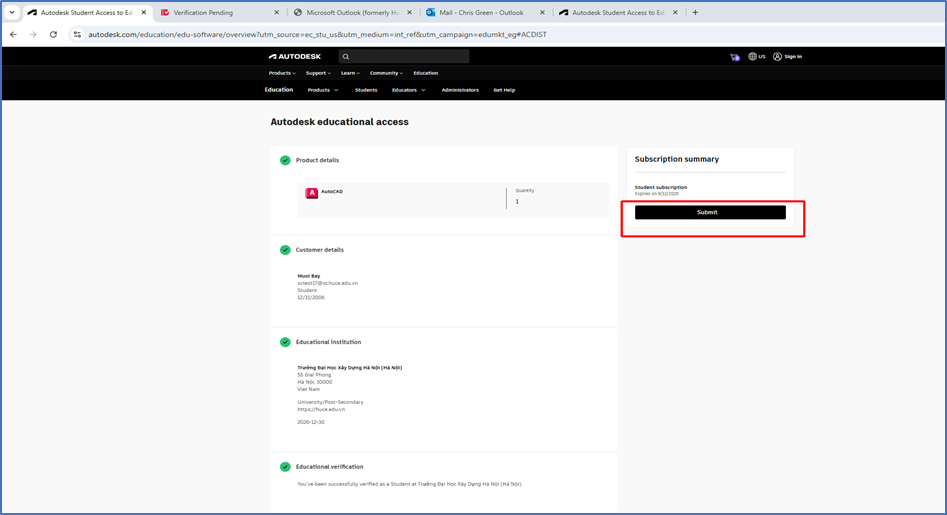This screenshot has height=515, width=947.
Task: Click site information icon in address bar
Action: click(77, 34)
